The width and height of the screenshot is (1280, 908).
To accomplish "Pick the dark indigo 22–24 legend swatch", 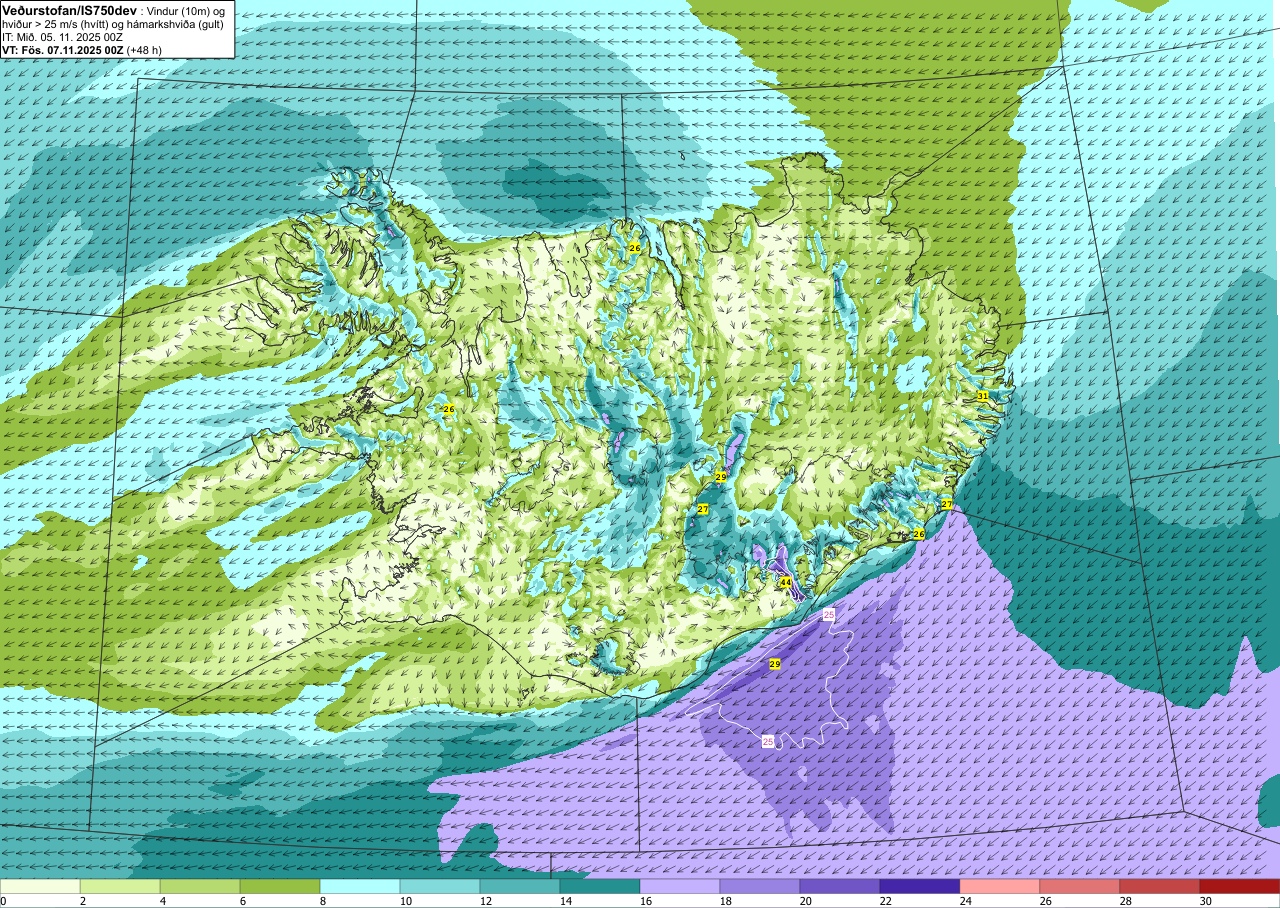I will [x=920, y=886].
